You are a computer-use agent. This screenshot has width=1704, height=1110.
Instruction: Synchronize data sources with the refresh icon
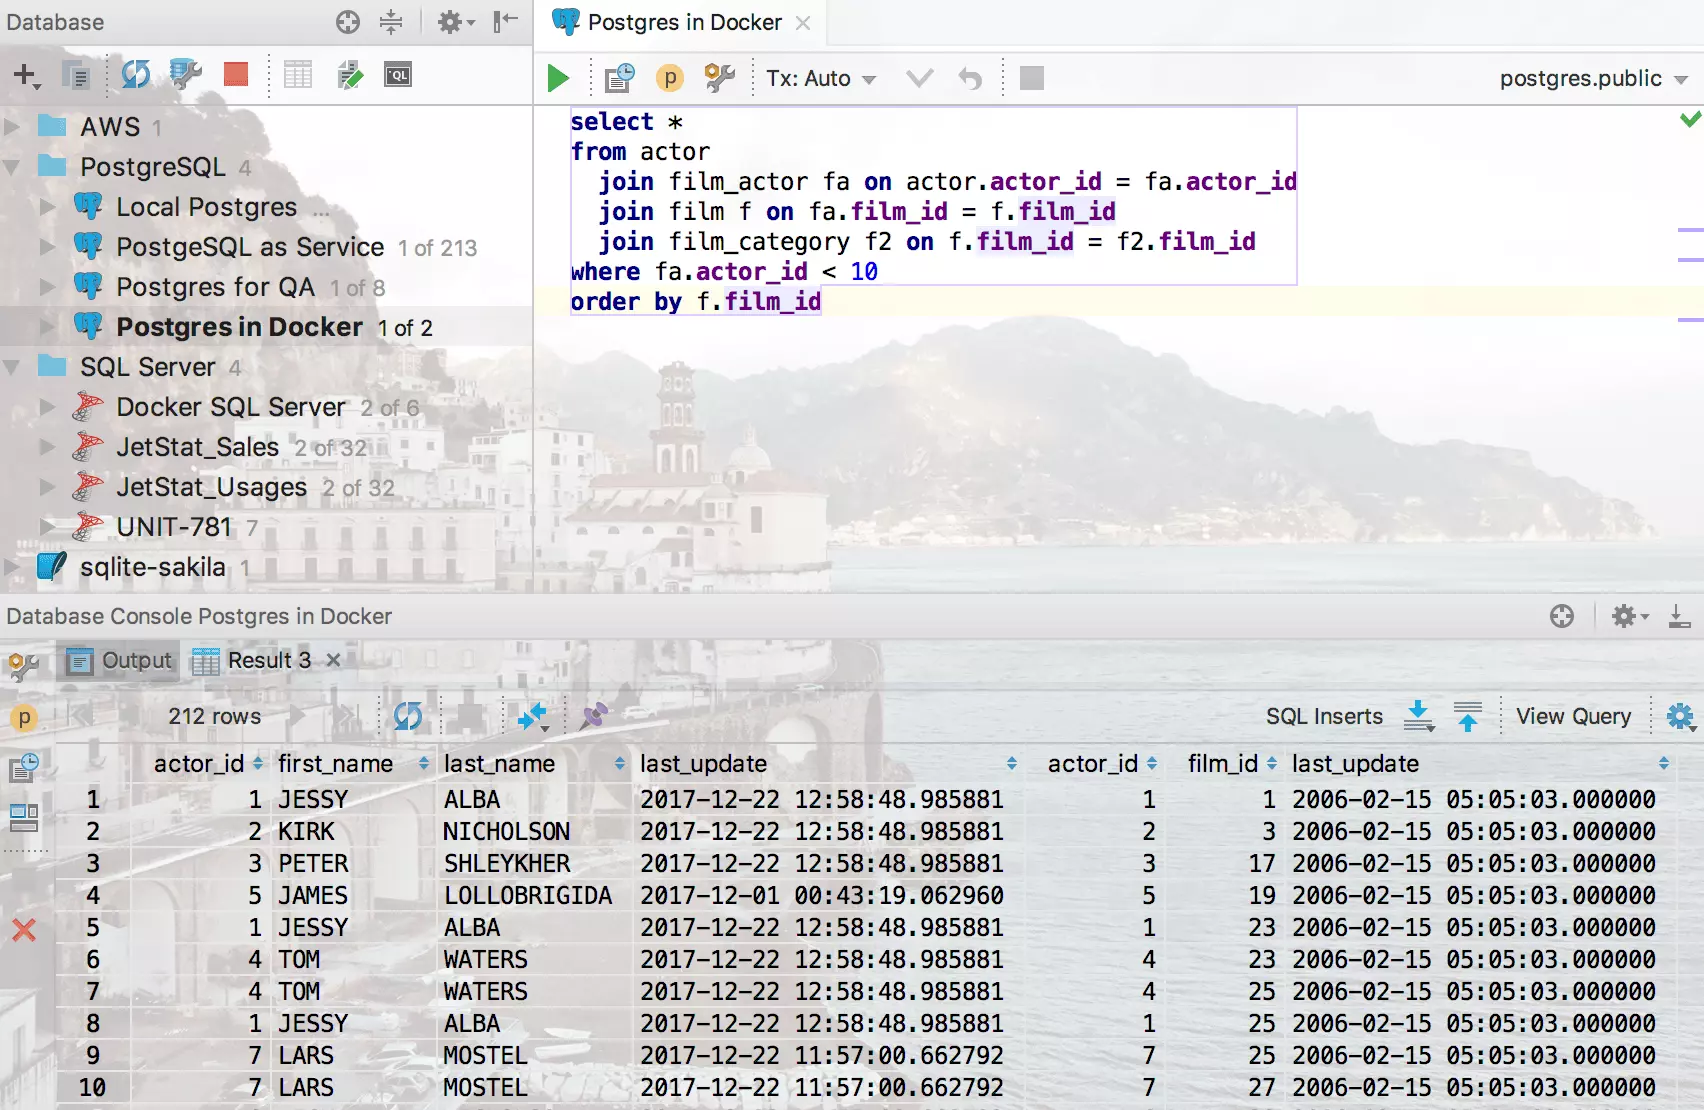136,74
